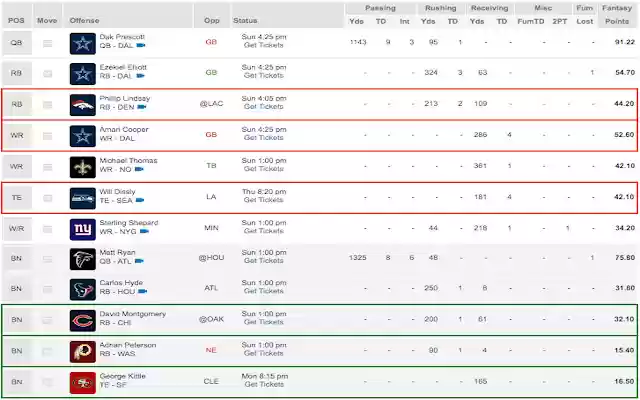Image resolution: width=640 pixels, height=400 pixels.
Task: Click the move handle in Michael Thomas's row
Action: (48, 167)
